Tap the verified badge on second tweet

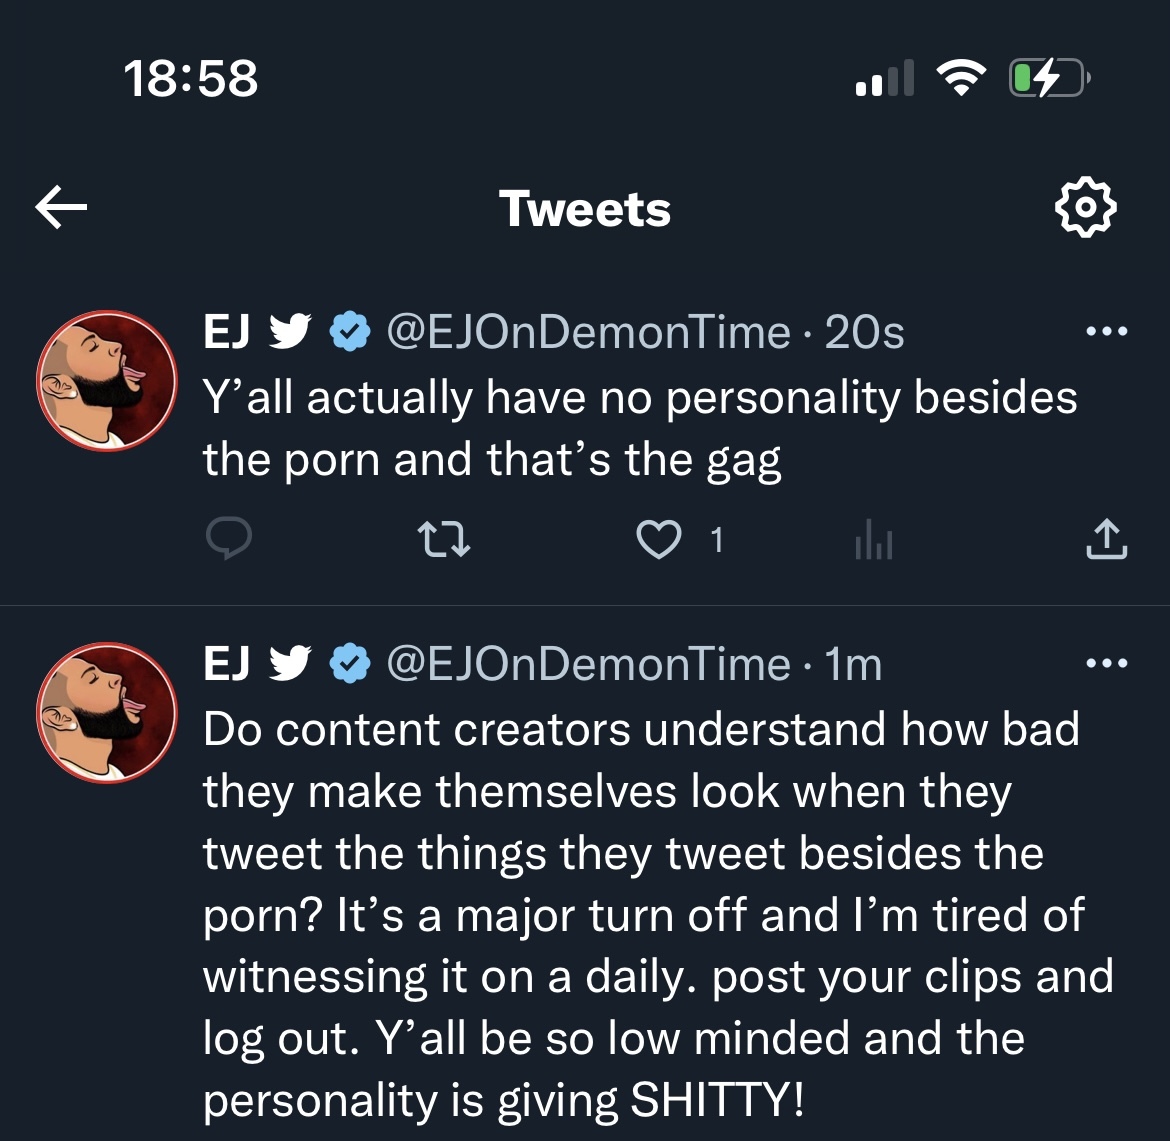tap(350, 664)
